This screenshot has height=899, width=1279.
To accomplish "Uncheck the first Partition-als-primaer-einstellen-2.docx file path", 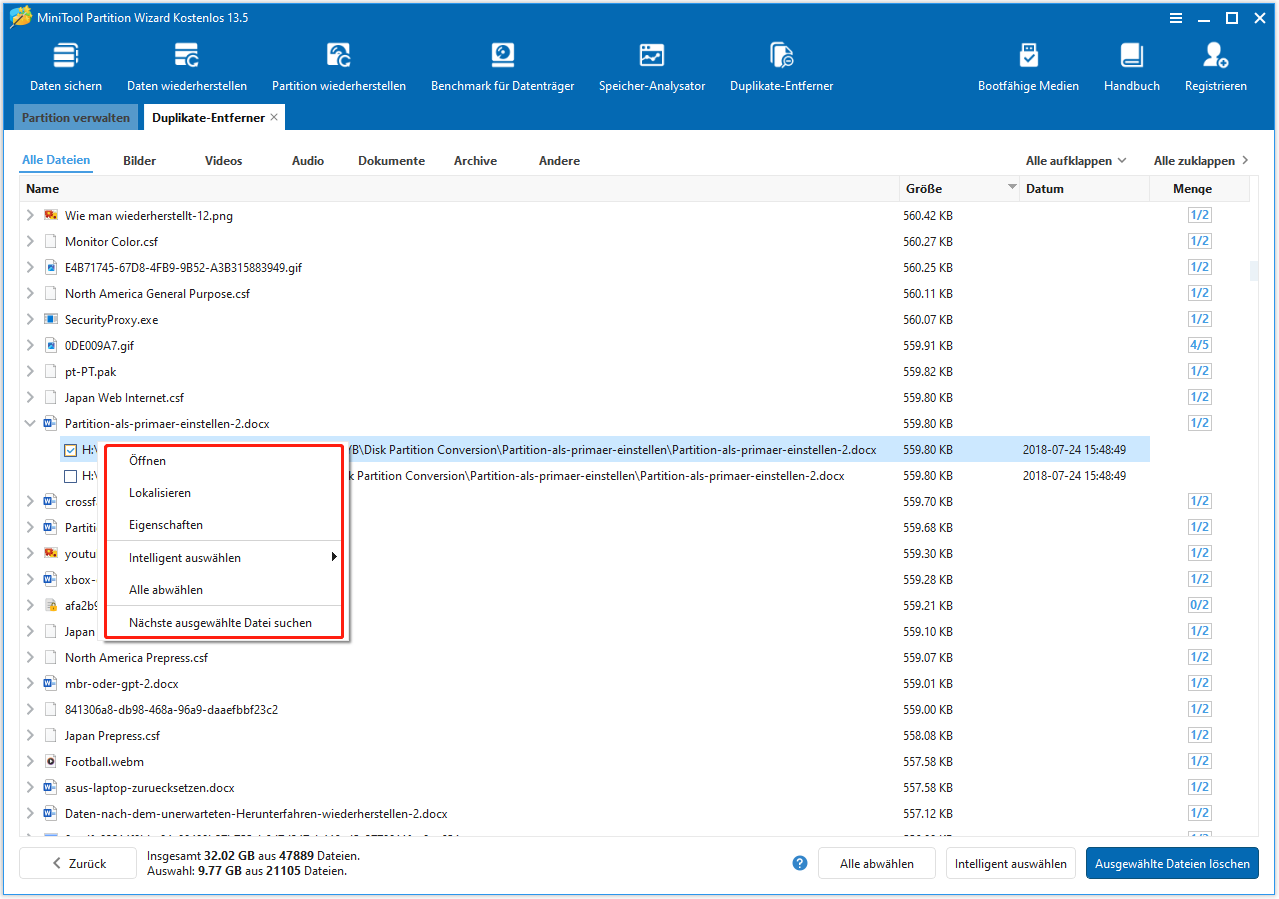I will click(x=71, y=450).
